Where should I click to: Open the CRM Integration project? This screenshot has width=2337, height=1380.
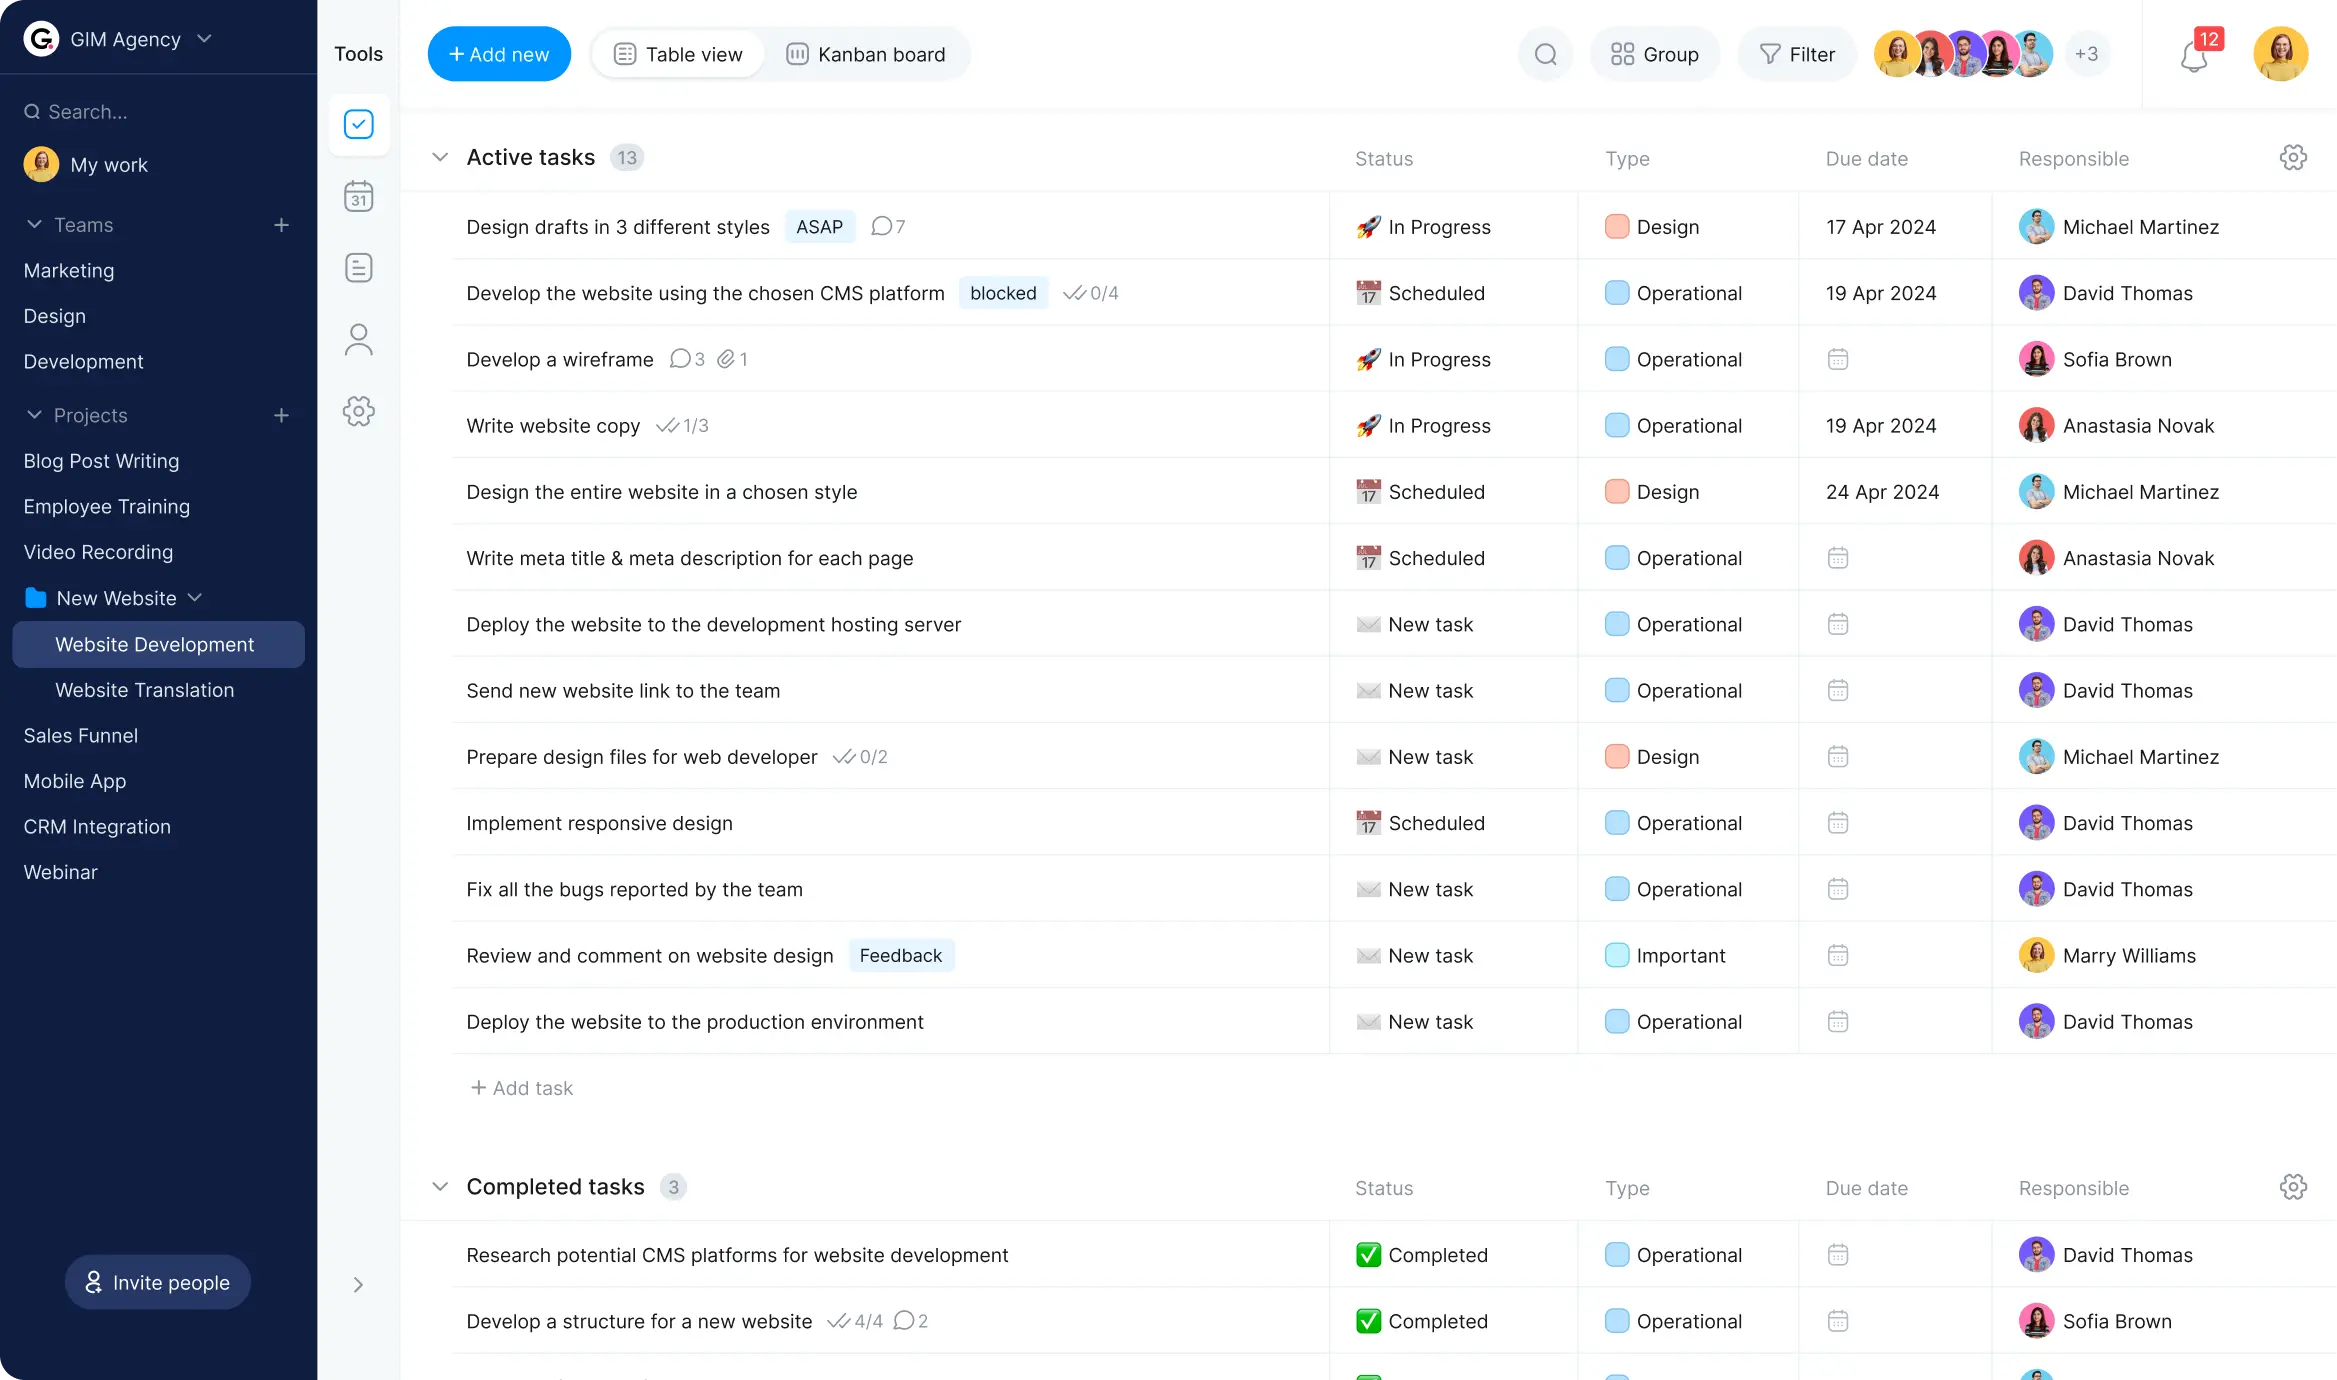[x=97, y=827]
